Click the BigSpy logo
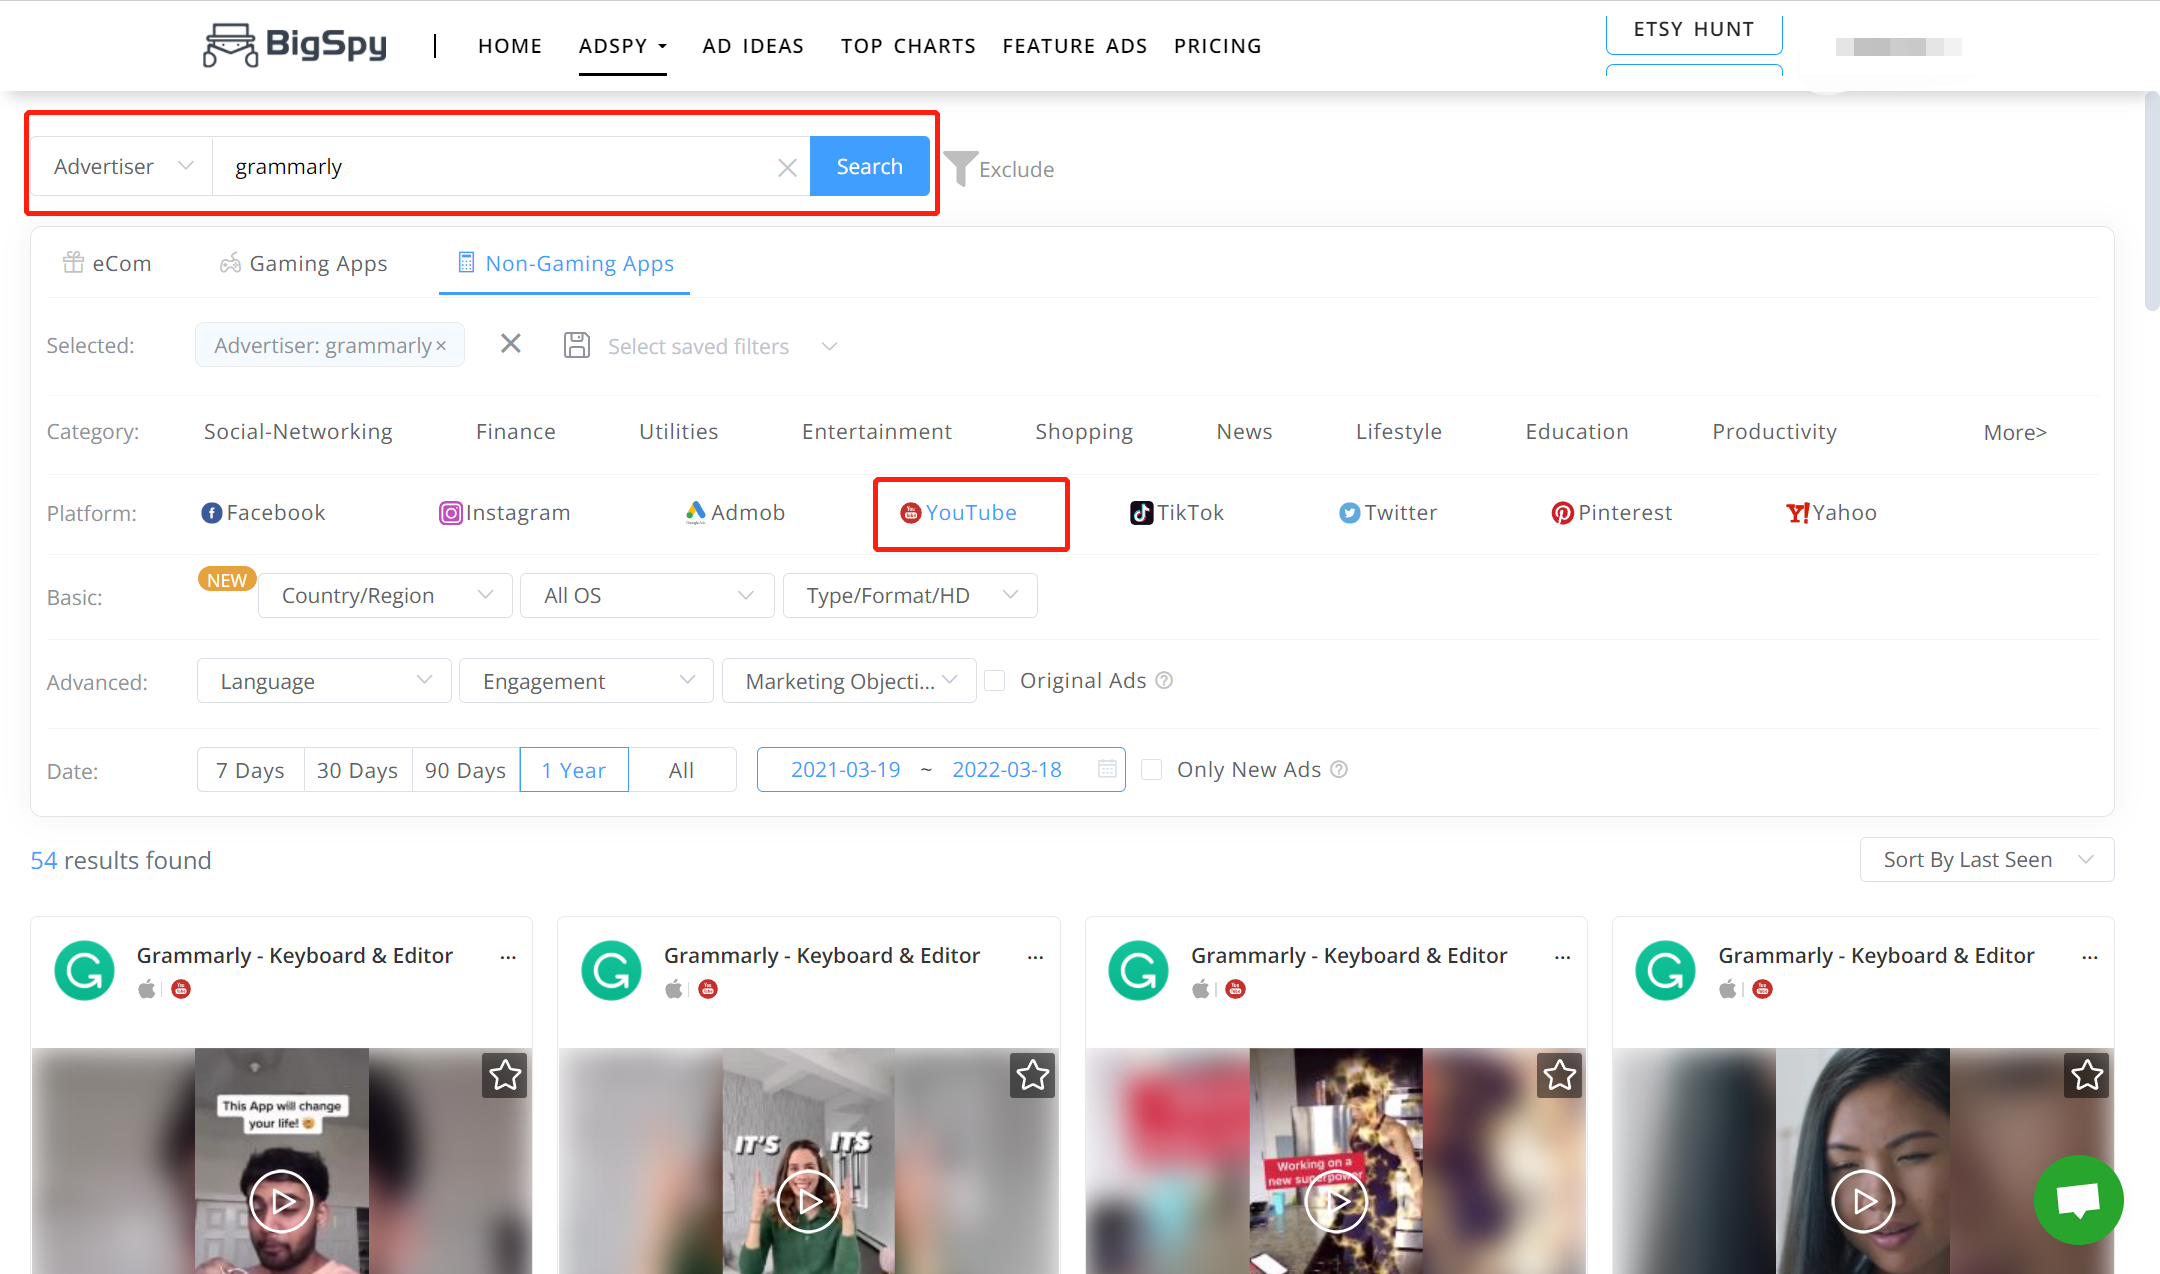The height and width of the screenshot is (1274, 2160). (x=294, y=45)
